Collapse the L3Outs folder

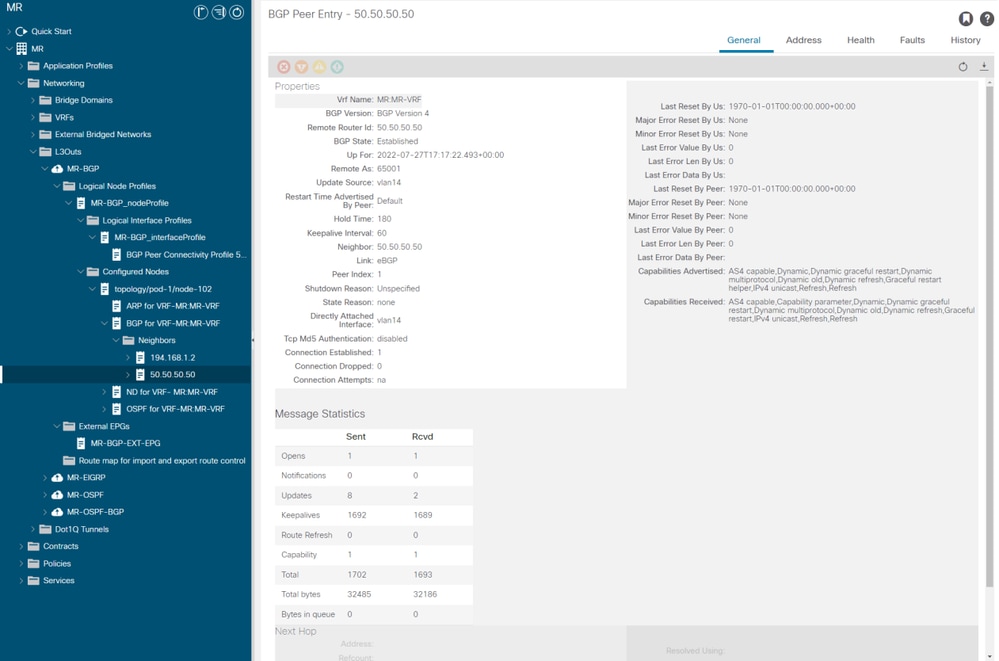pos(33,152)
